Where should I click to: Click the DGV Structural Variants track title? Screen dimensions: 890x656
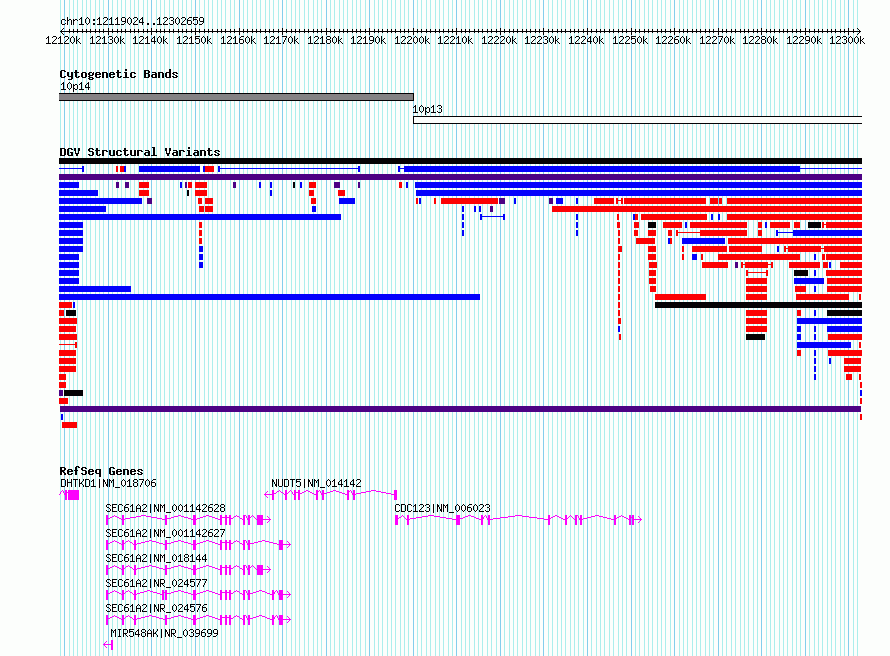(x=140, y=152)
